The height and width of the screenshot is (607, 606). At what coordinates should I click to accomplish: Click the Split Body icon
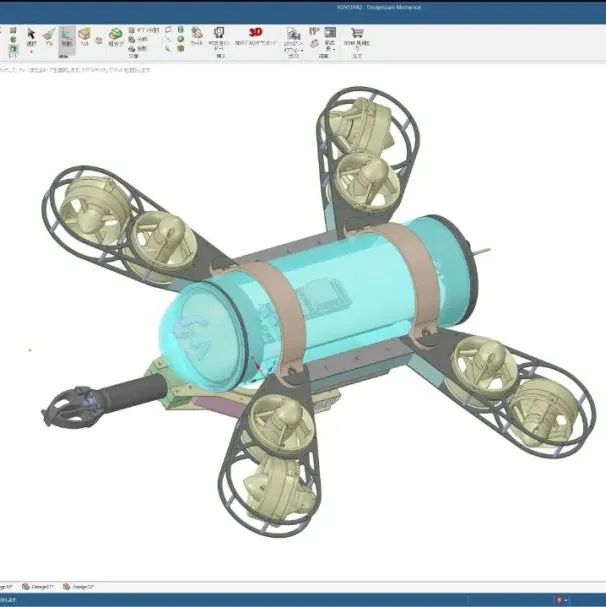point(132,30)
